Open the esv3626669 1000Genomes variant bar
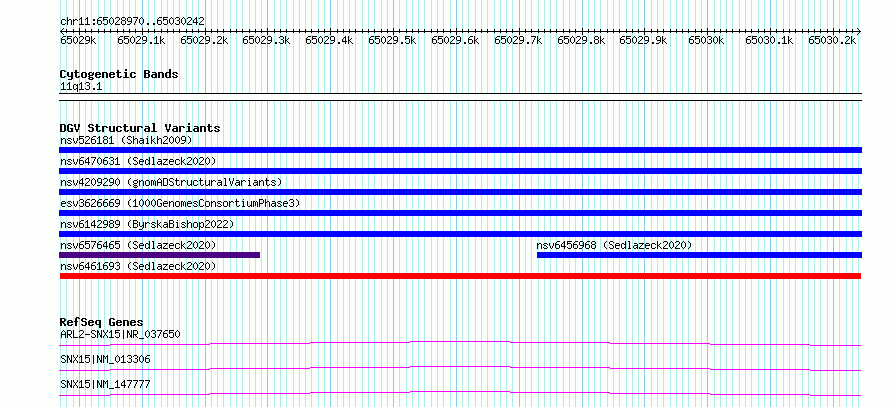890x407 pixels. pos(460,213)
